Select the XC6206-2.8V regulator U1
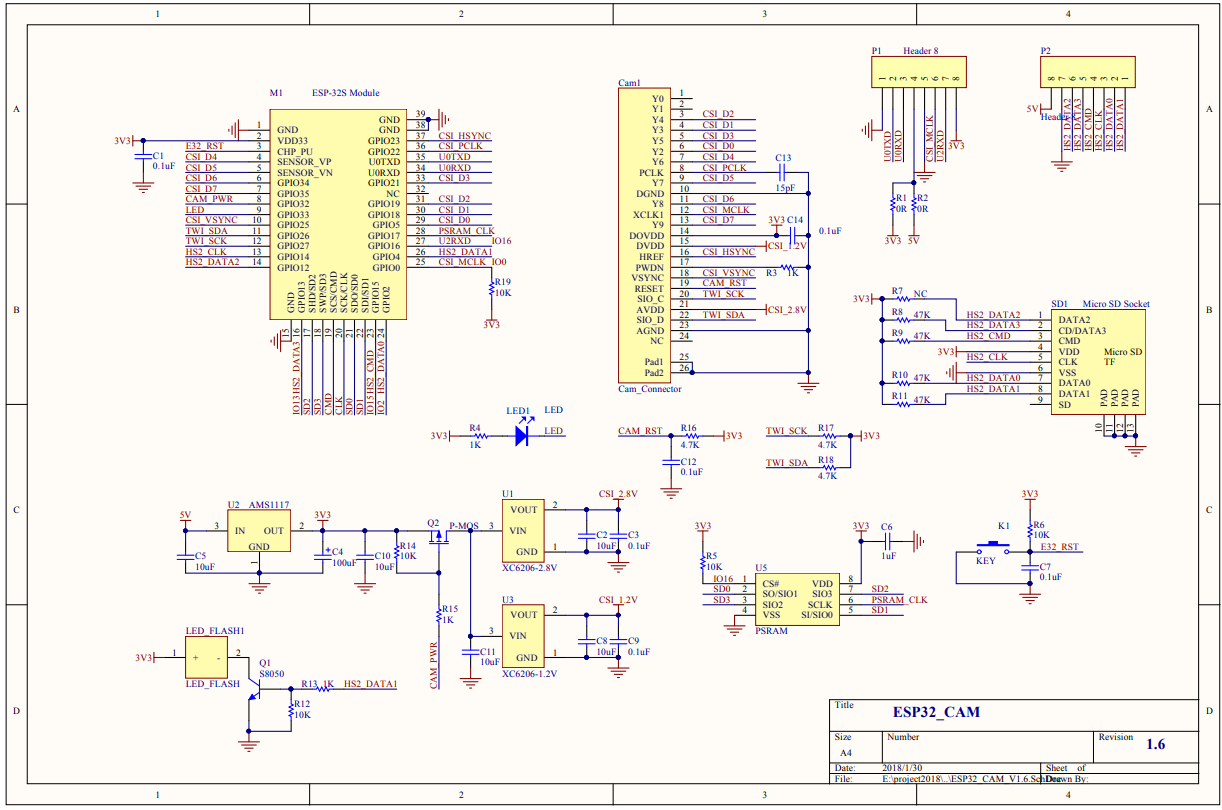Viewport: 1222px width, 810px height. pyautogui.click(x=524, y=530)
